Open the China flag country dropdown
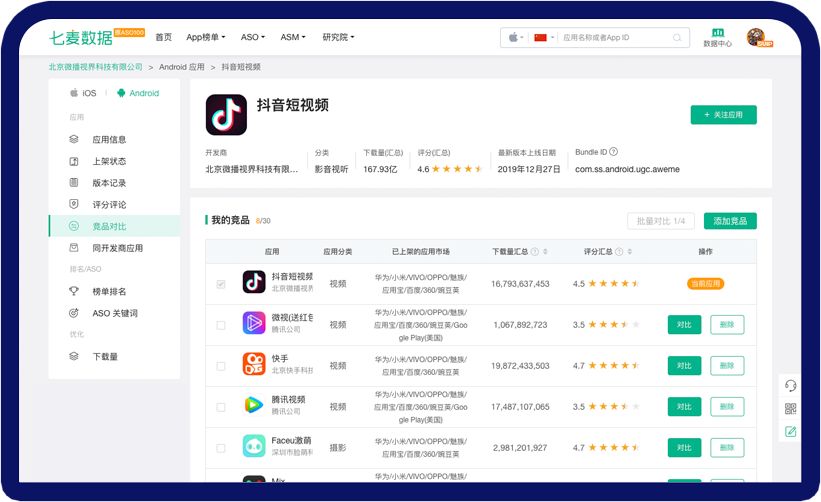 point(544,38)
